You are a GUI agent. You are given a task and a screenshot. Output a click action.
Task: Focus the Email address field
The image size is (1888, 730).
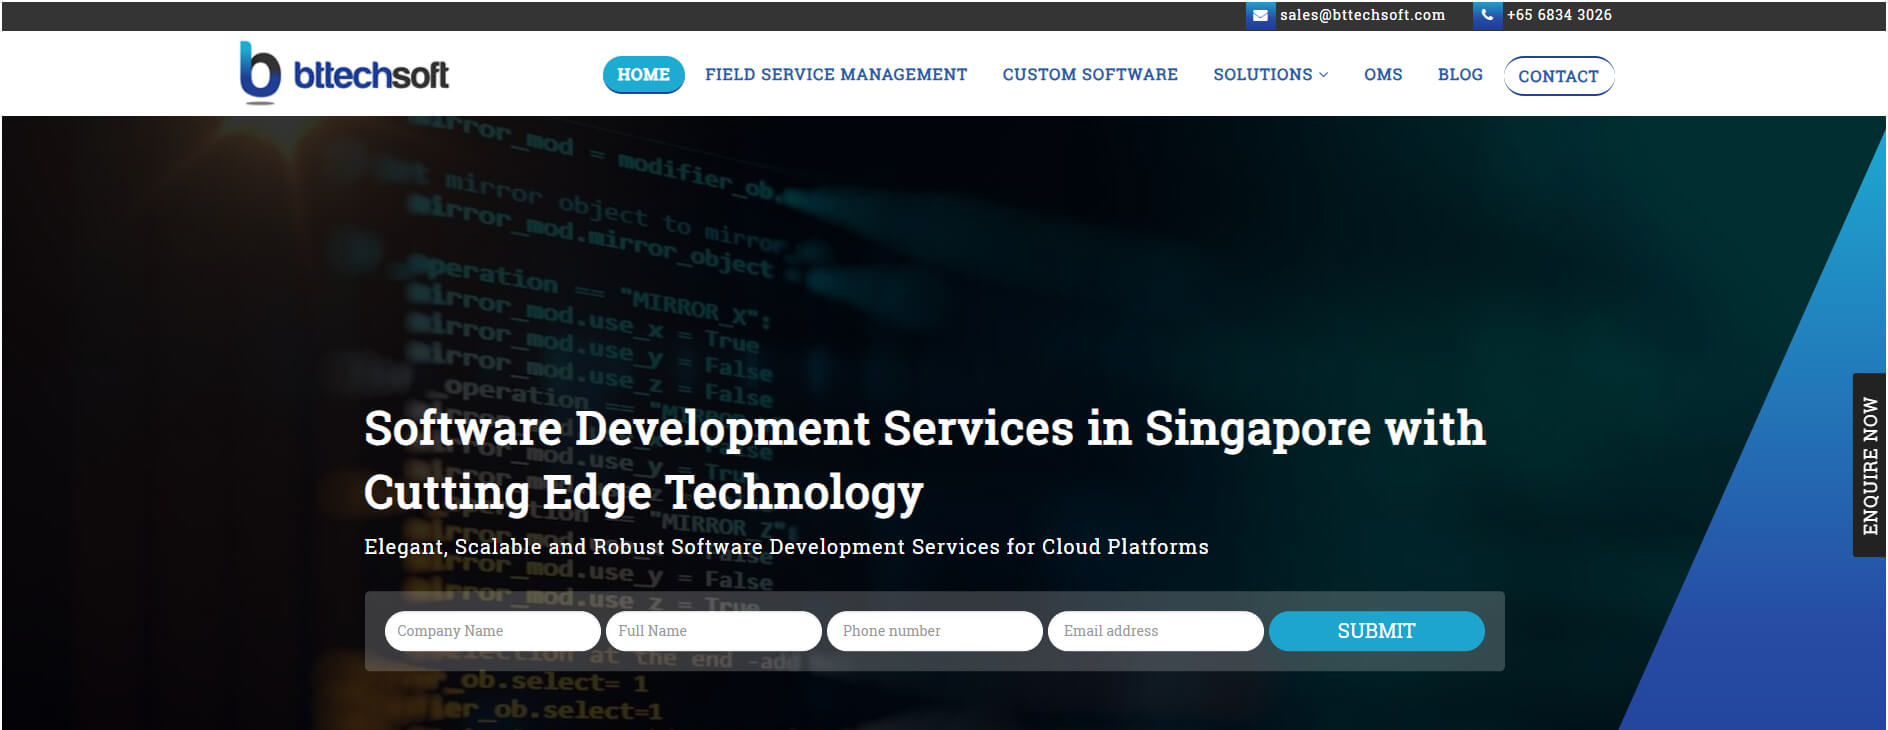1156,631
